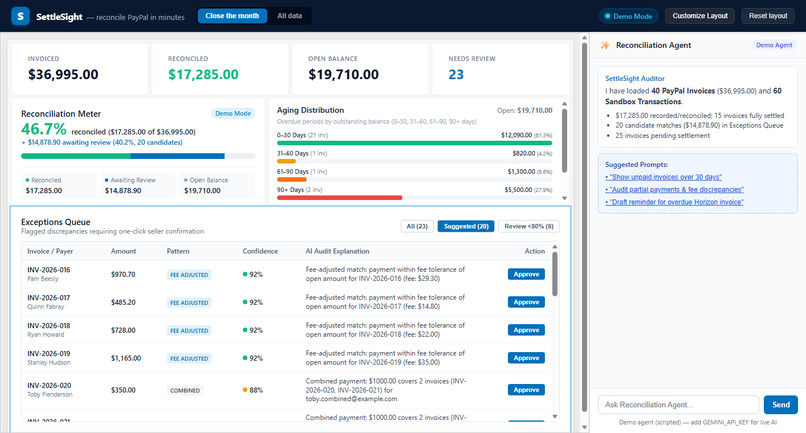Click the sparkle icon beside Reconciliation Agent

[x=606, y=45]
